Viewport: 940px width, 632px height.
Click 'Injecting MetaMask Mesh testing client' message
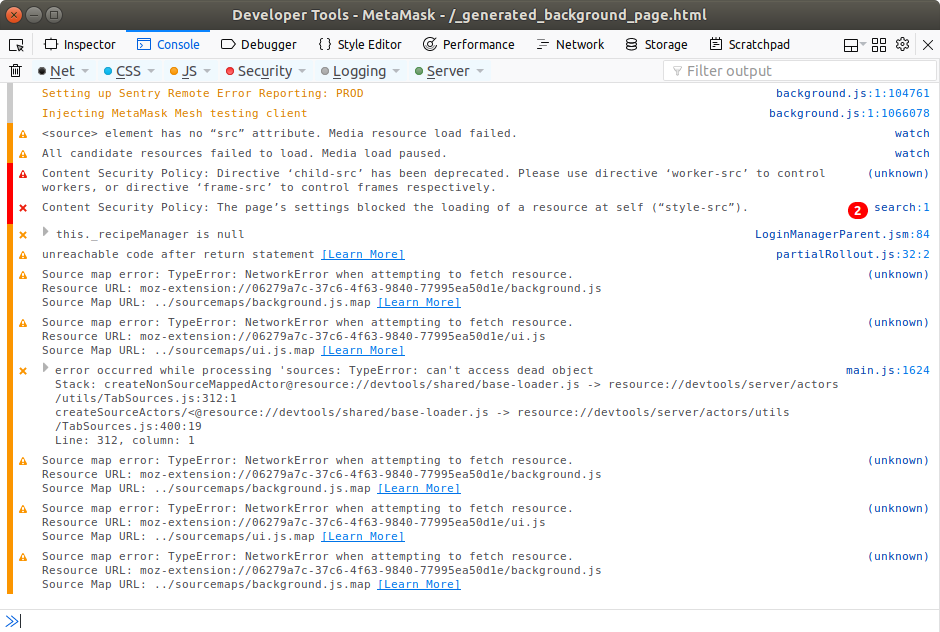[x=174, y=113]
